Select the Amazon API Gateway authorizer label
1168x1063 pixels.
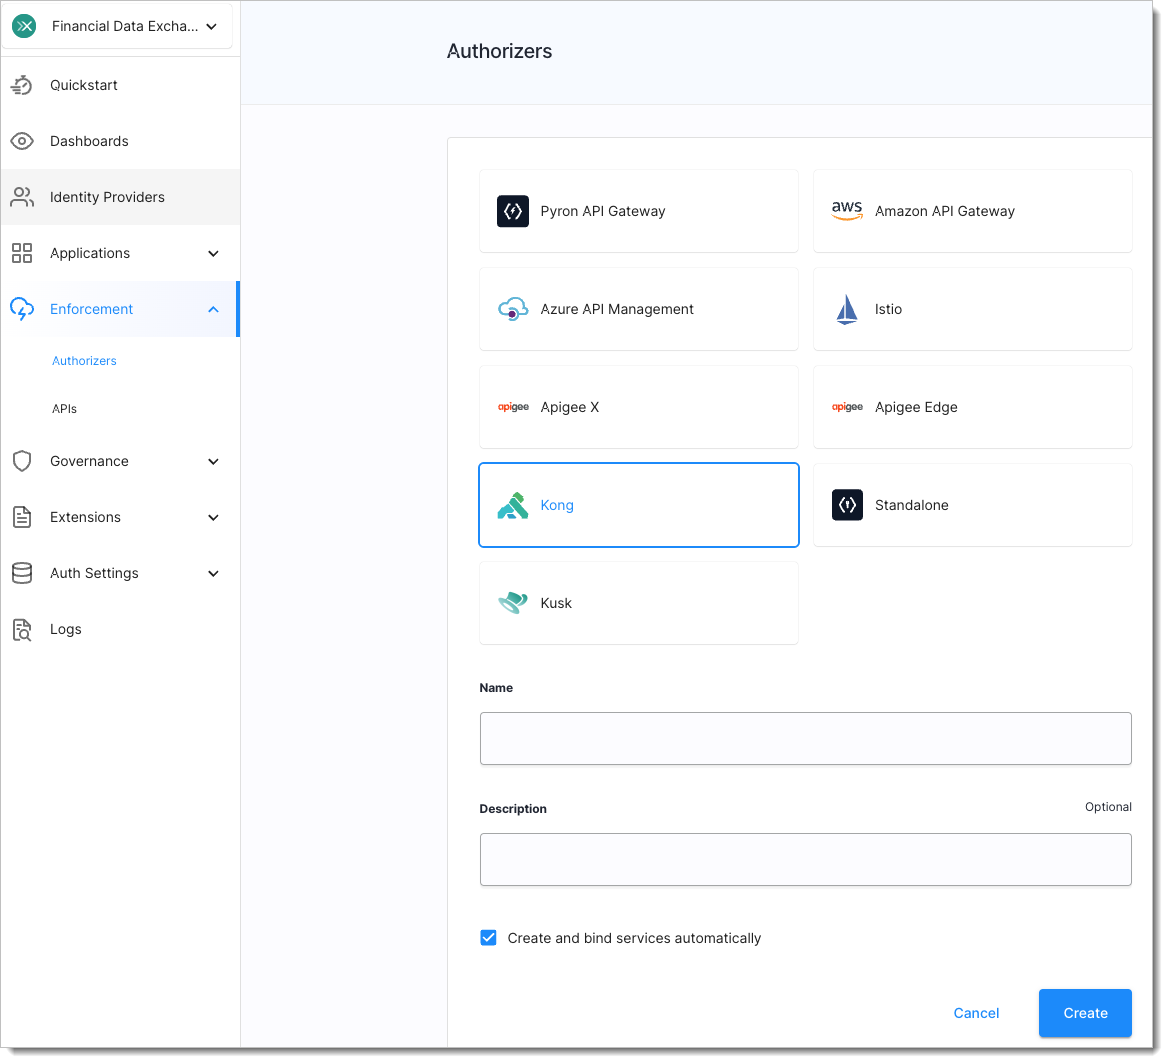click(945, 212)
